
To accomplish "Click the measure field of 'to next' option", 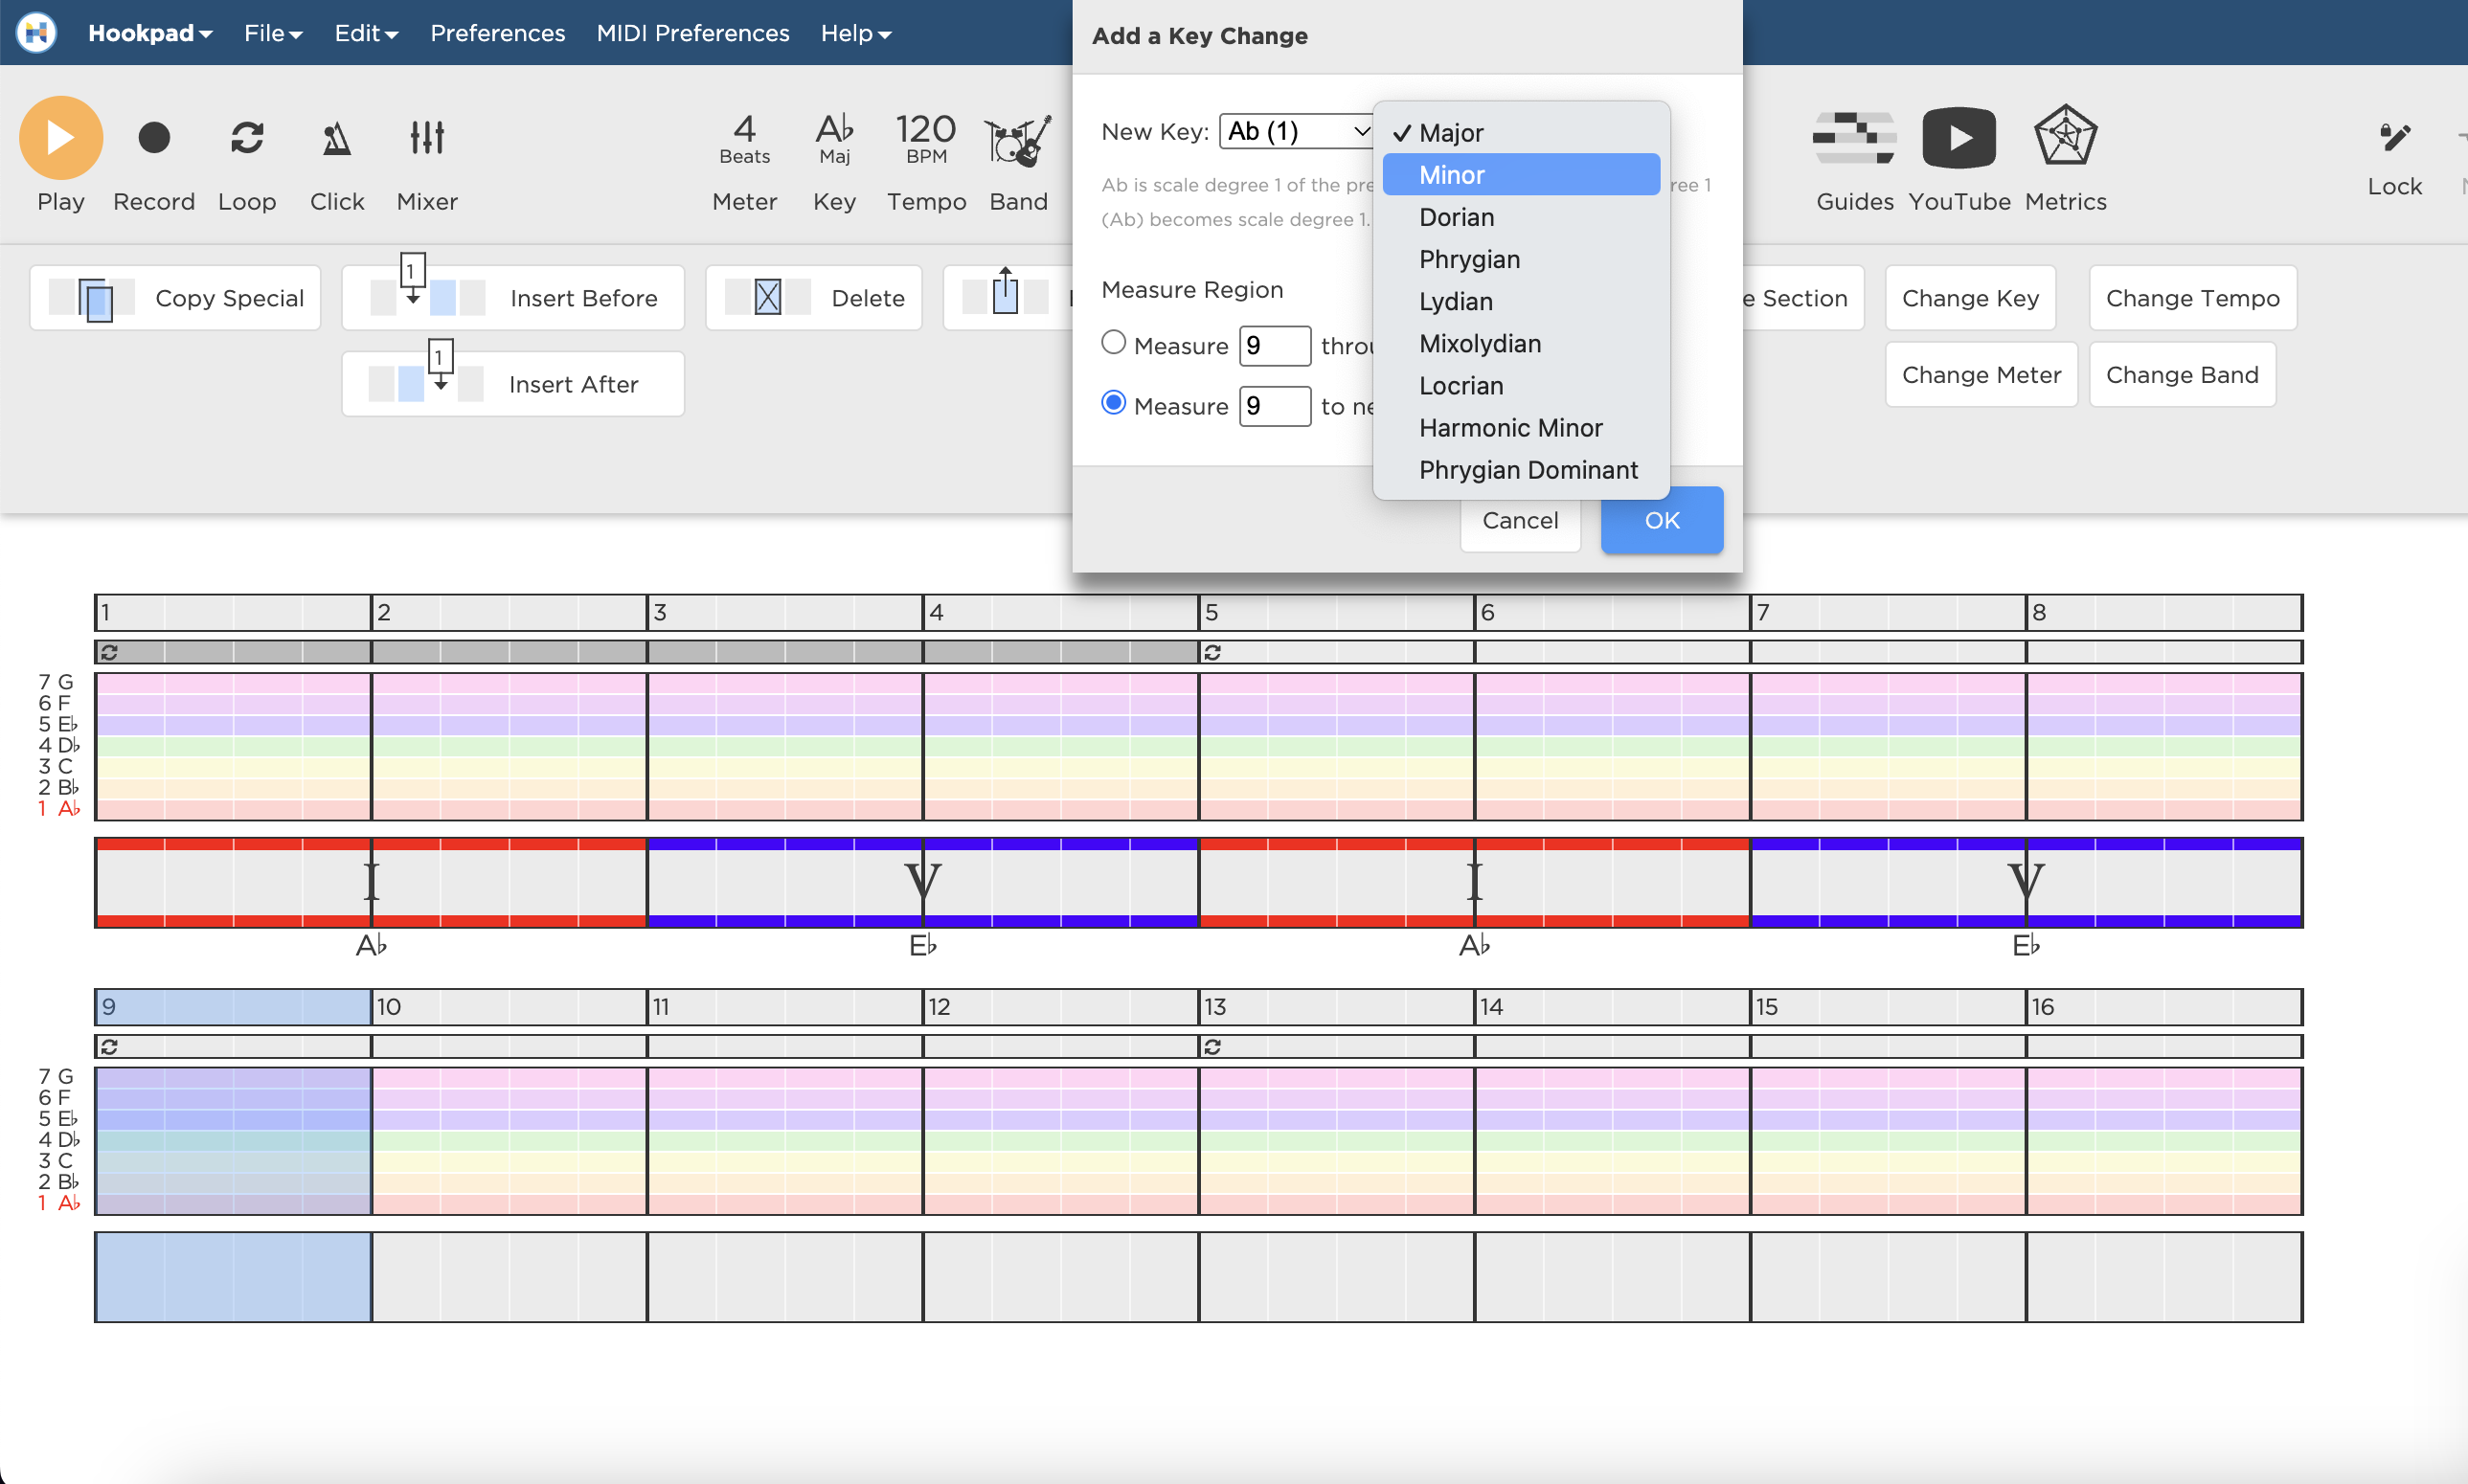I will coord(1275,406).
